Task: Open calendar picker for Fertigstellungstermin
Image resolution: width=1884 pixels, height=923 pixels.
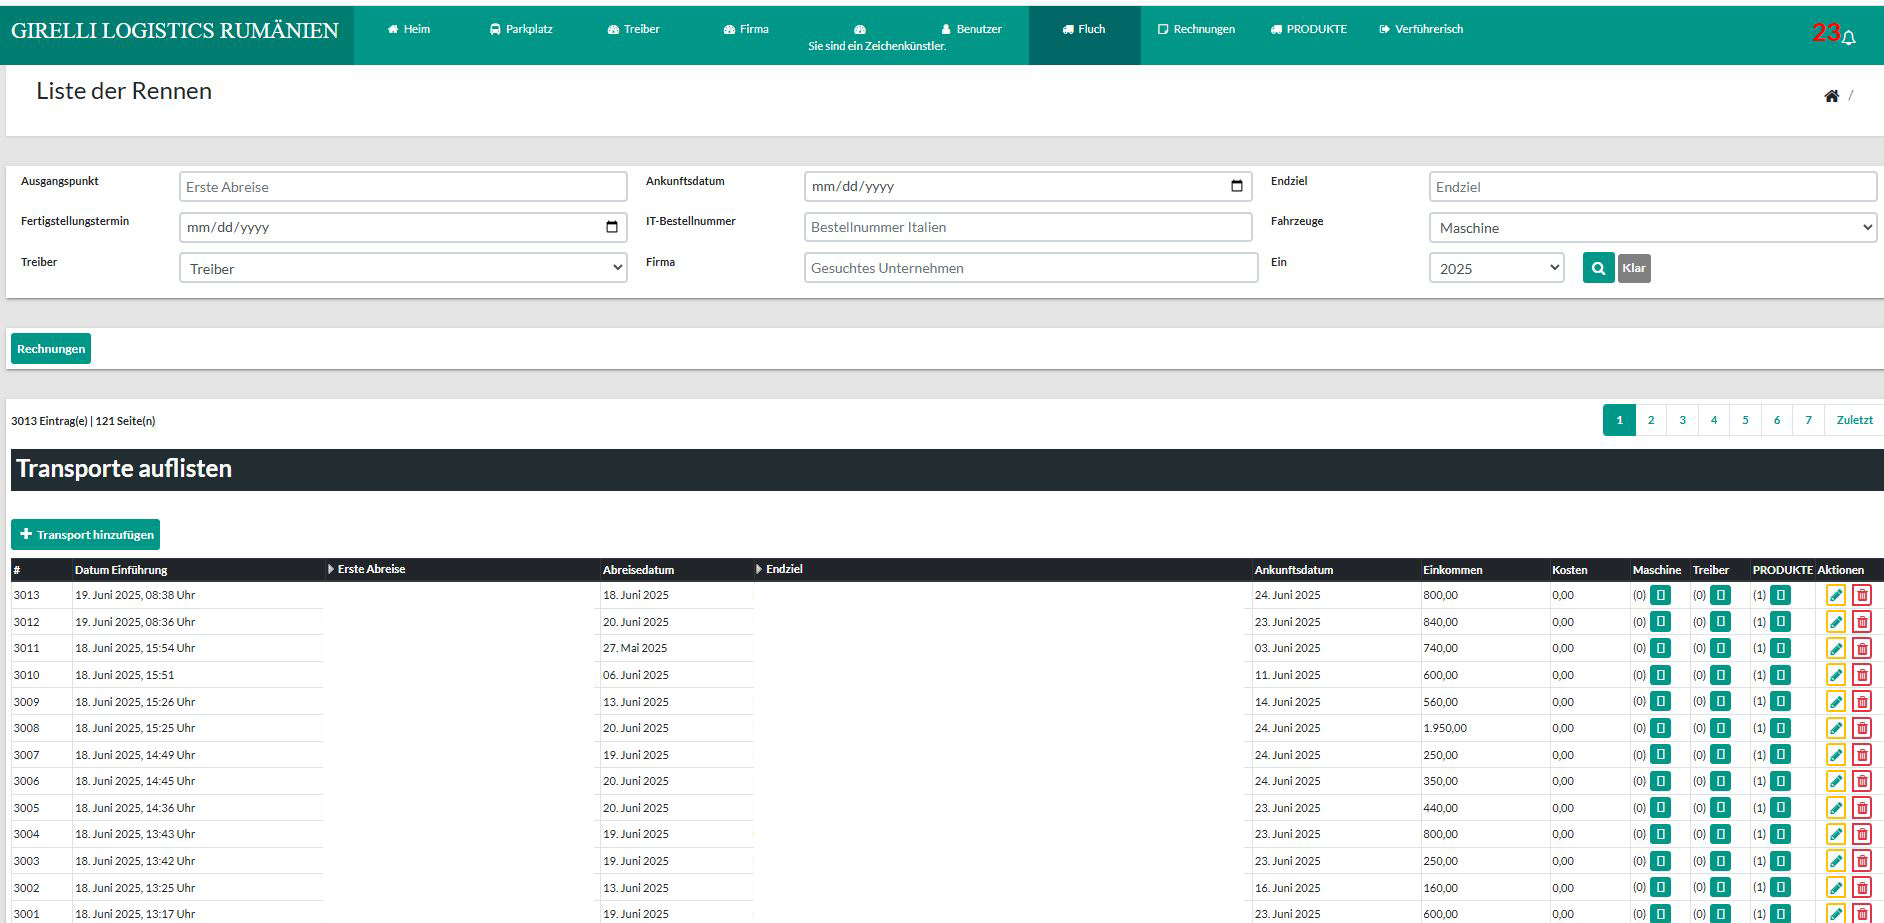Action: point(612,227)
